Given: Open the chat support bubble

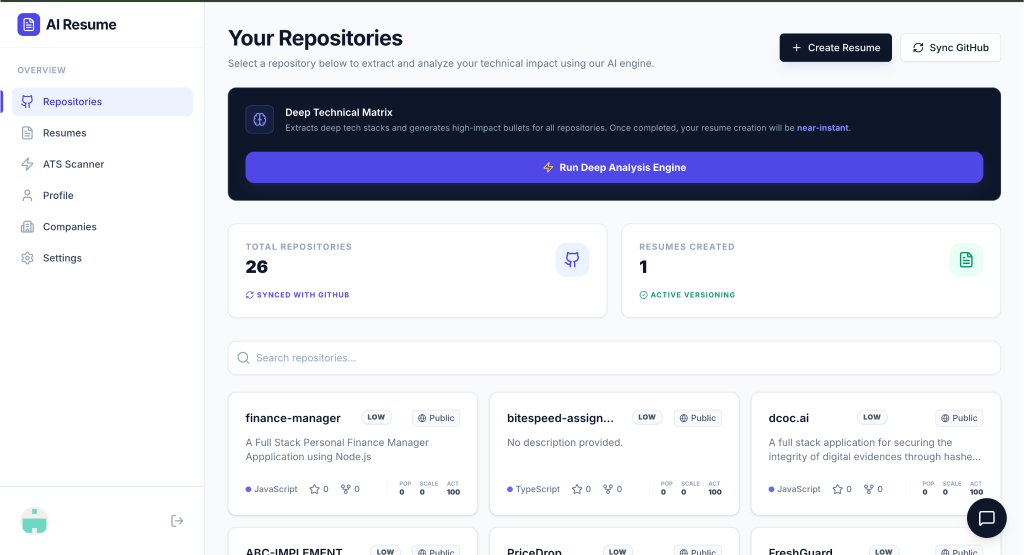Looking at the screenshot, I should (x=986, y=518).
